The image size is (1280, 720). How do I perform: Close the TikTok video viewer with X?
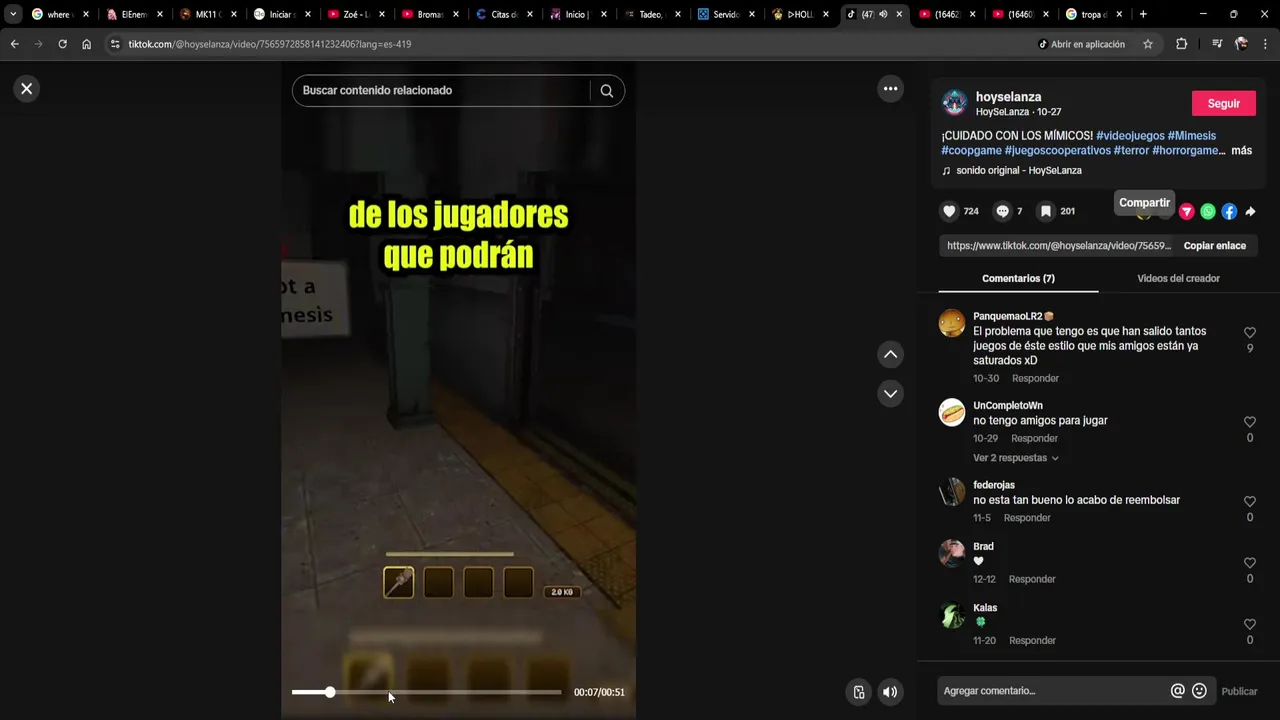point(27,89)
